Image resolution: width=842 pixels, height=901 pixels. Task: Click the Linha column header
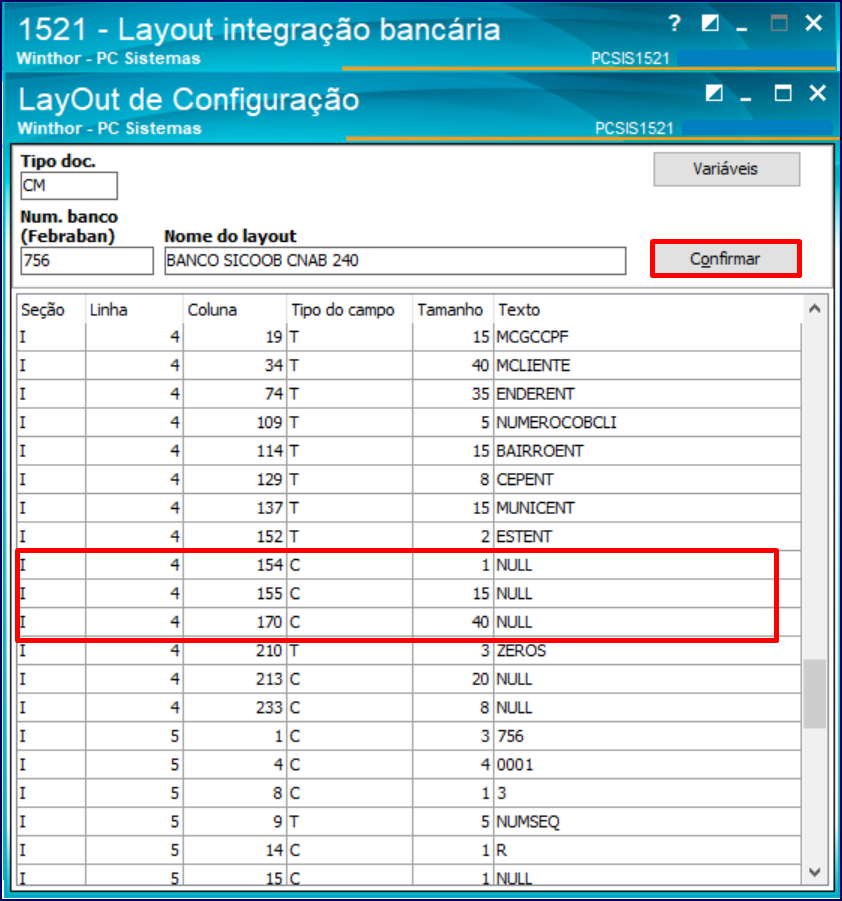click(134, 310)
